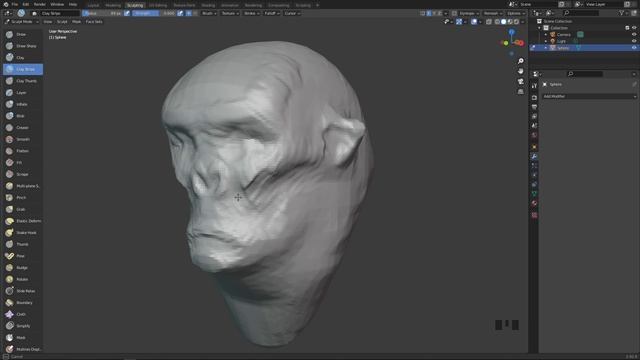Click the outliner search field
The height and width of the screenshot is (360, 640).
pos(581,13)
